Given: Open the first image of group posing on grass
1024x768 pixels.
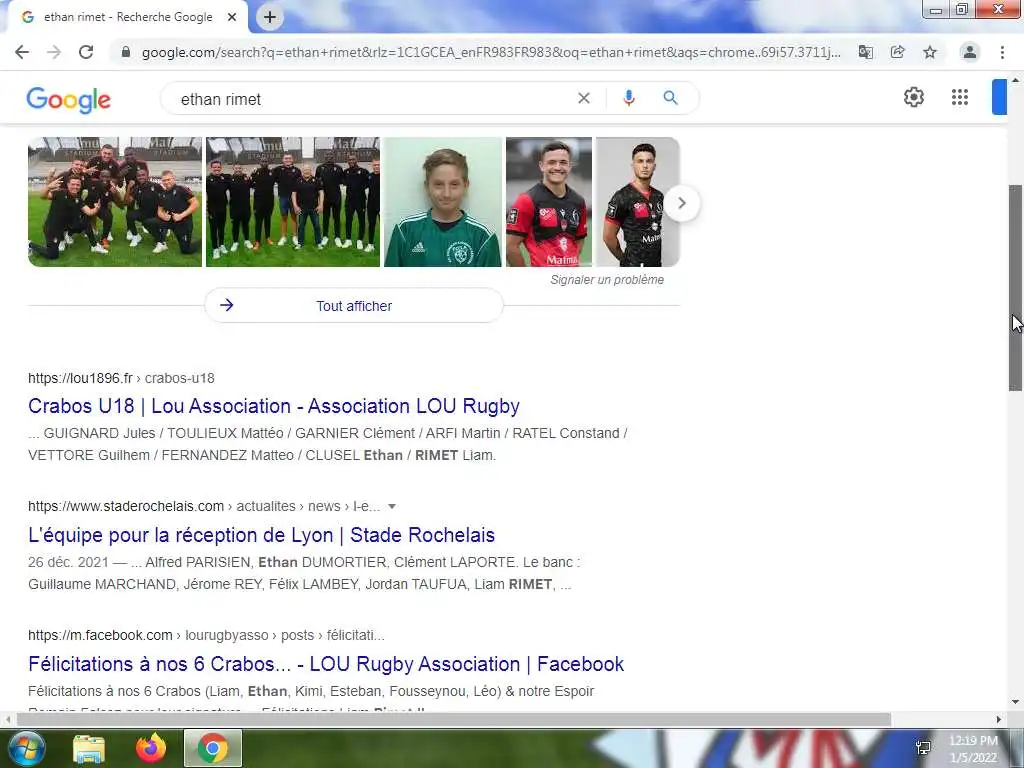Looking at the screenshot, I should 115,202.
